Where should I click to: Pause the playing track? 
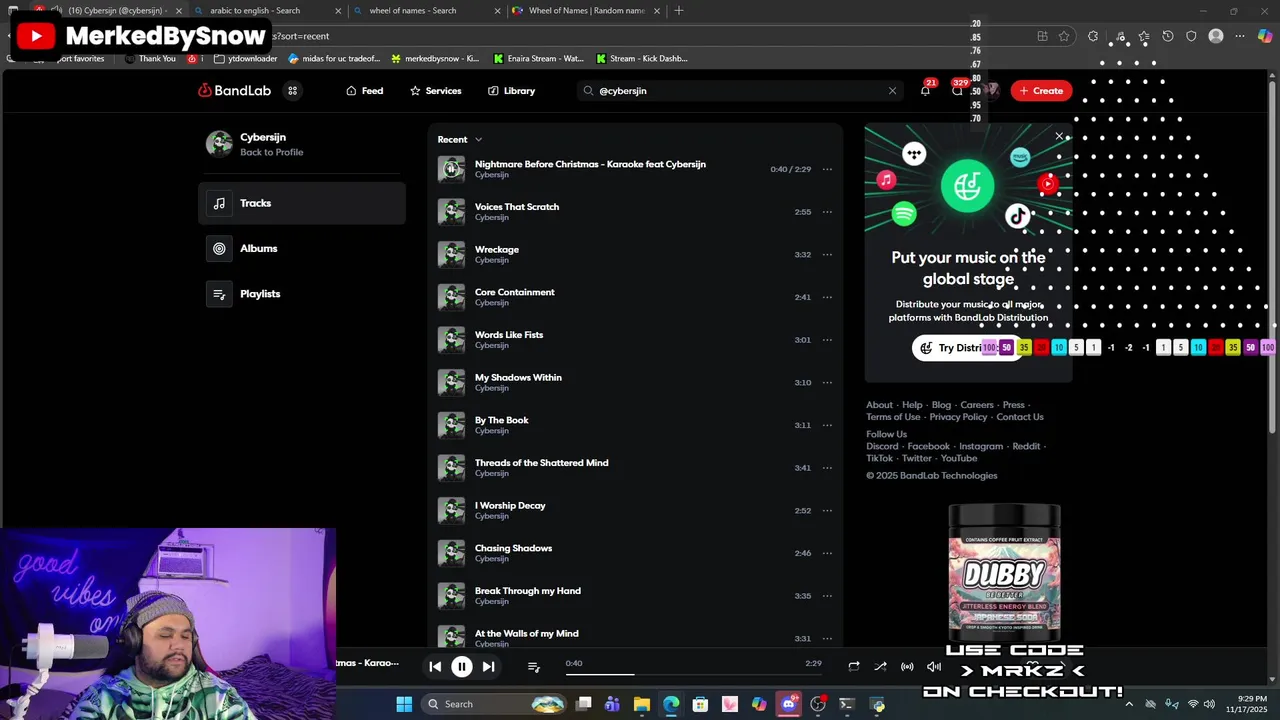point(462,667)
